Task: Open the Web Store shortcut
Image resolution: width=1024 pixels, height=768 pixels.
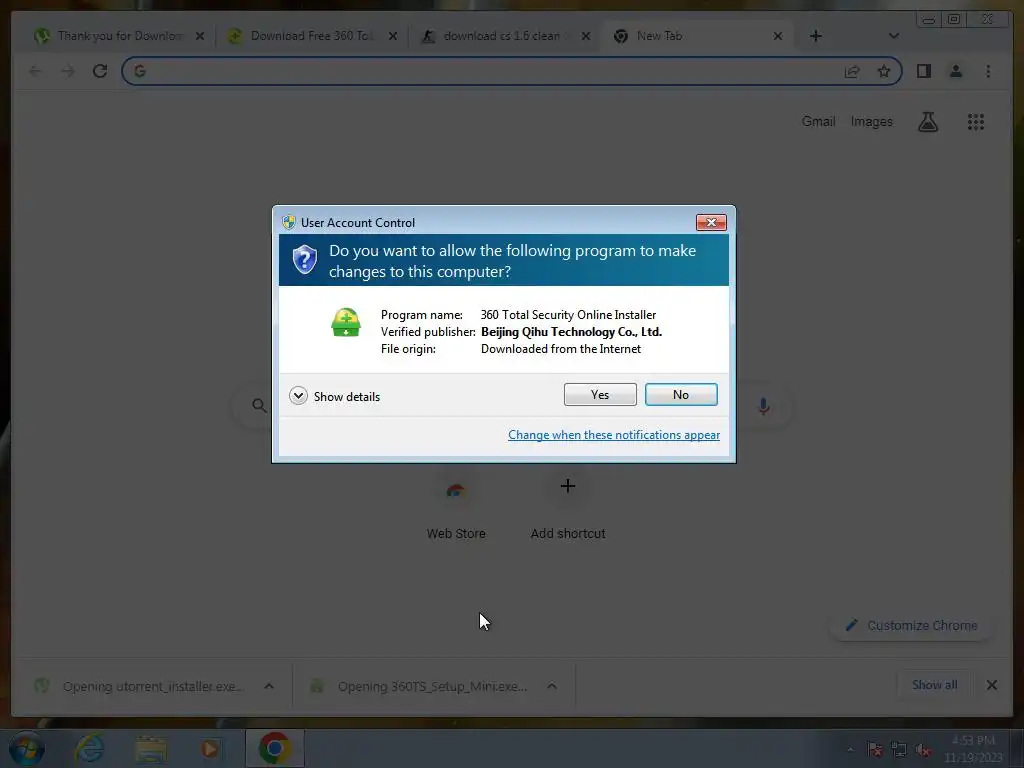Action: (456, 506)
